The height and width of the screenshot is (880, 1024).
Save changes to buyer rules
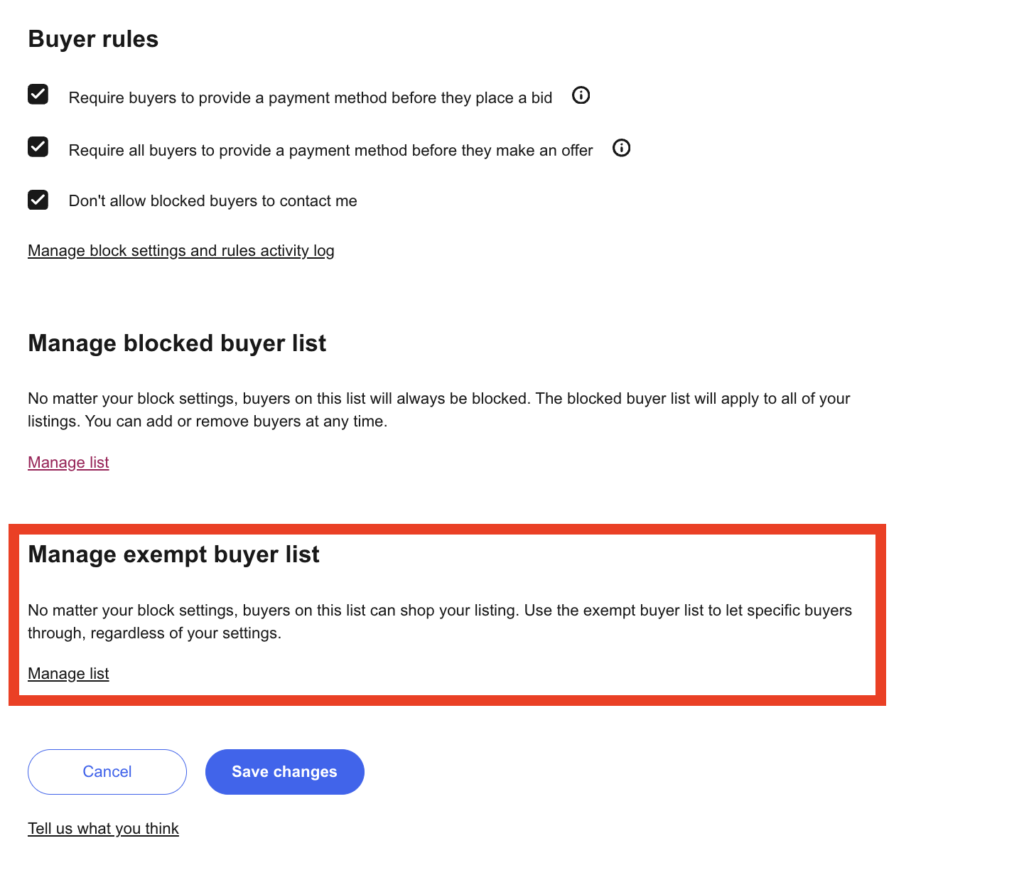285,772
